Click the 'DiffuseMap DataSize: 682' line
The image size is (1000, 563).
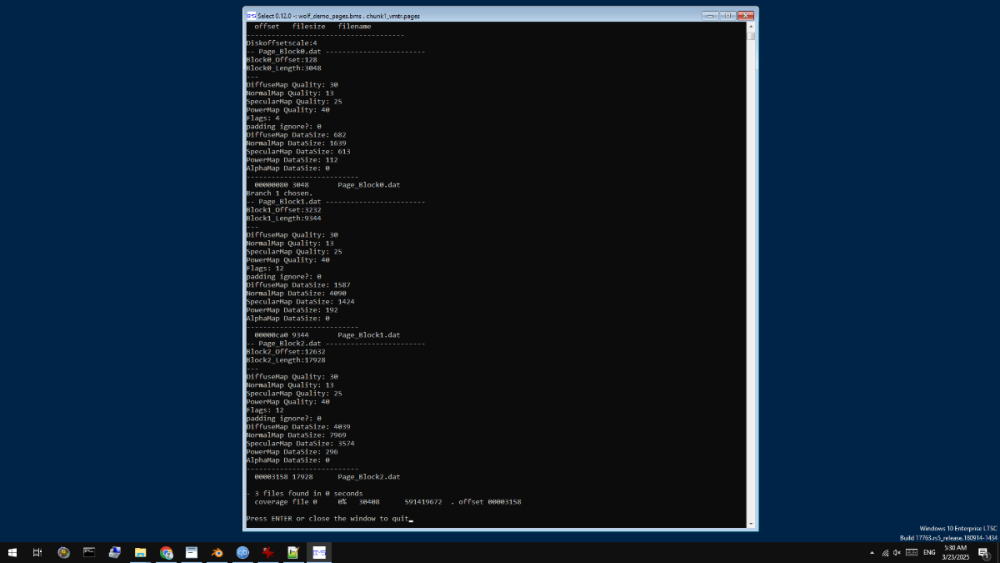pos(297,135)
